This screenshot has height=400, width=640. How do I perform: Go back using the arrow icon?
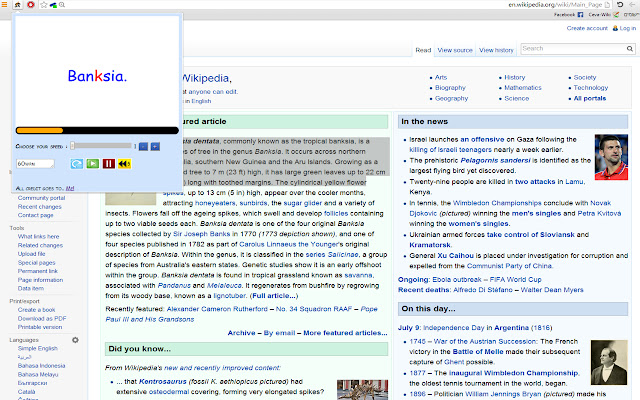[x=633, y=4]
